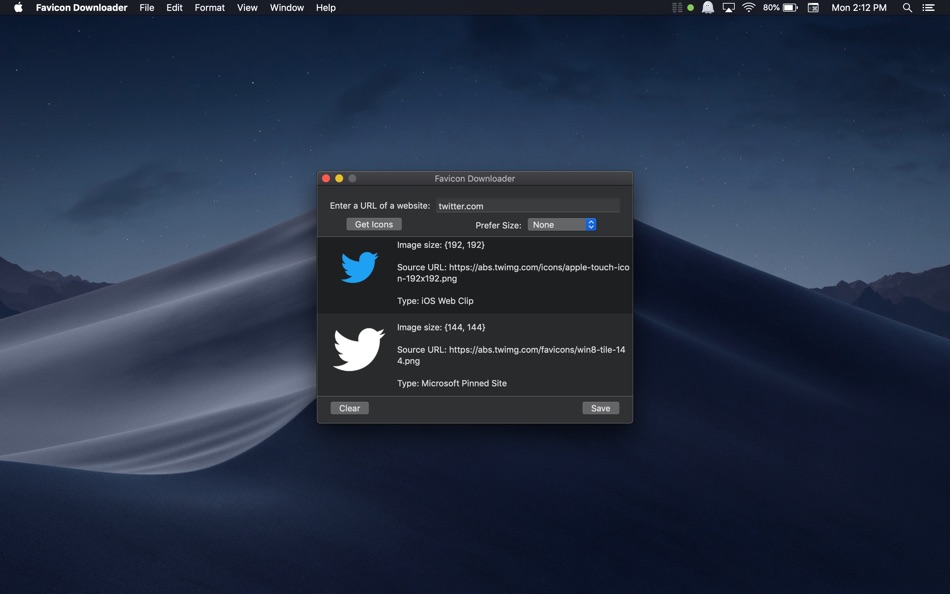Open the Help menu
The height and width of the screenshot is (594, 950).
pyautogui.click(x=325, y=7)
